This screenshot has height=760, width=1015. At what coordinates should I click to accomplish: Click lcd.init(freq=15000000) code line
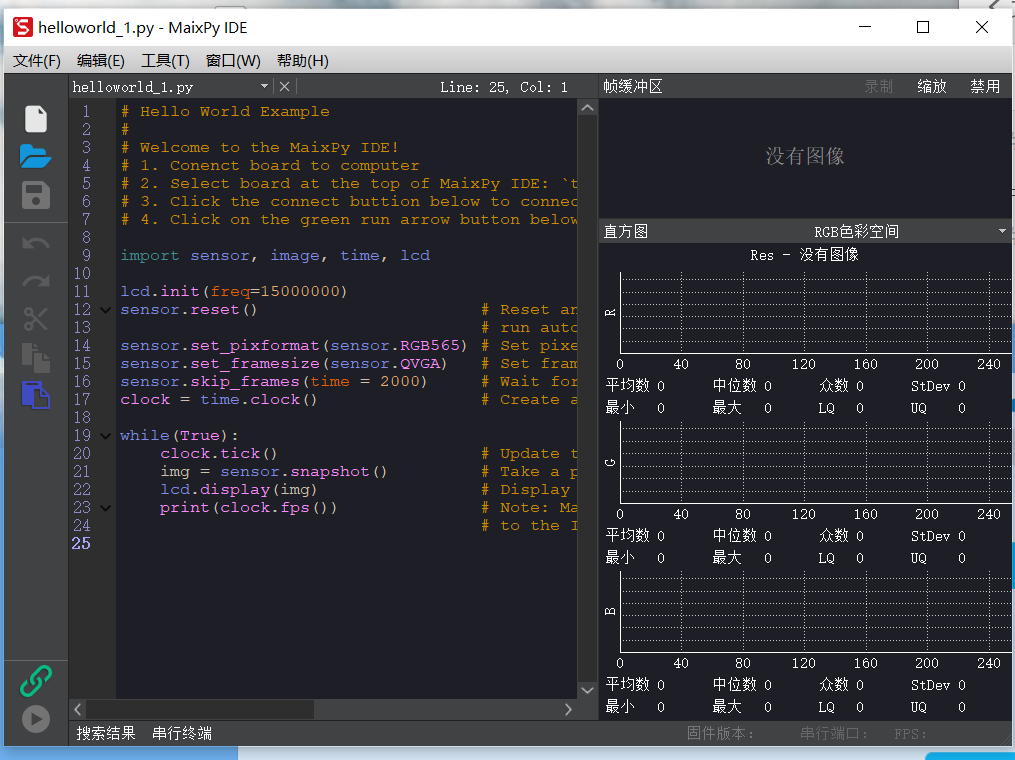pyautogui.click(x=234, y=292)
